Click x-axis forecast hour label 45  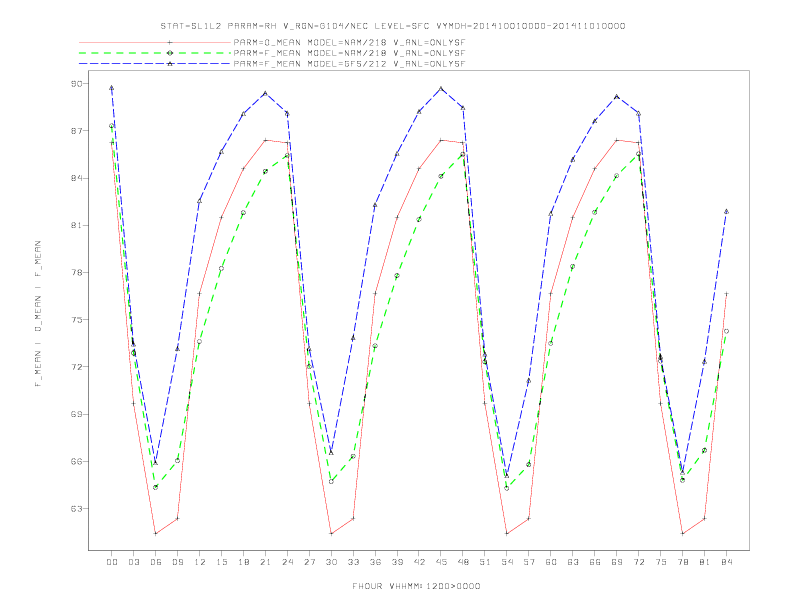pos(441,562)
